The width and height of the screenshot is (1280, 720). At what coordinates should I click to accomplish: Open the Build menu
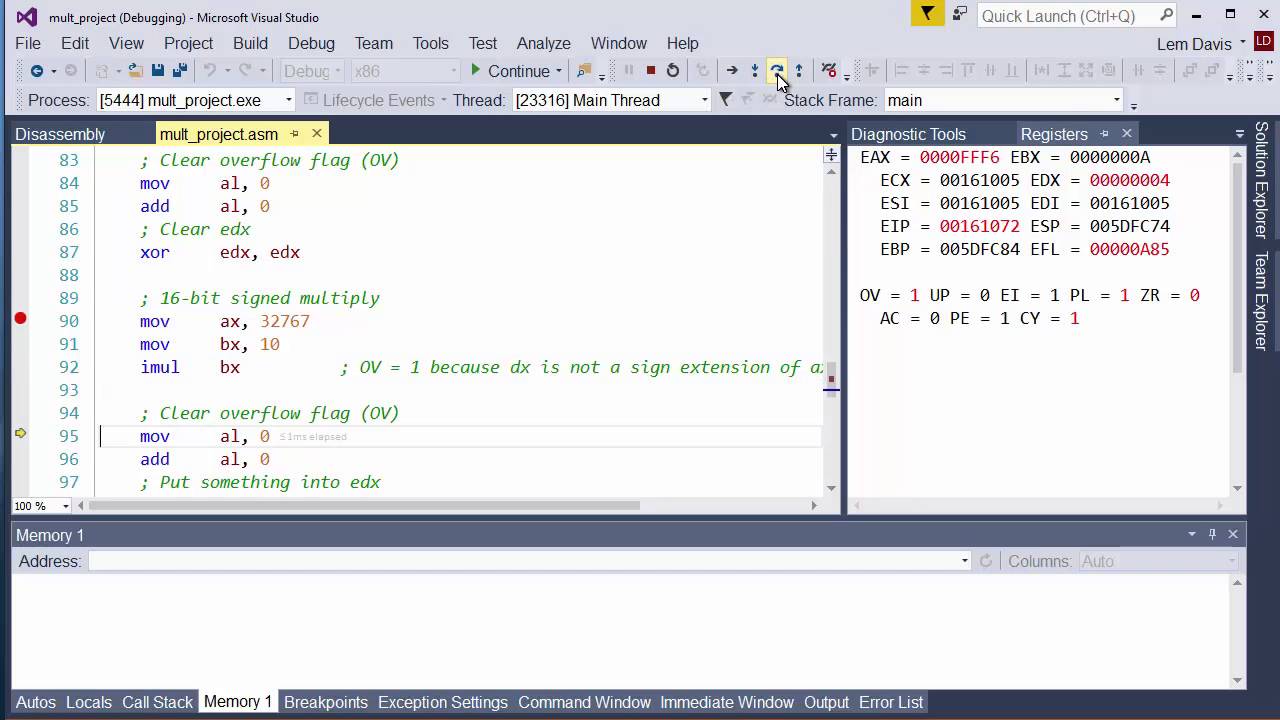[x=250, y=43]
